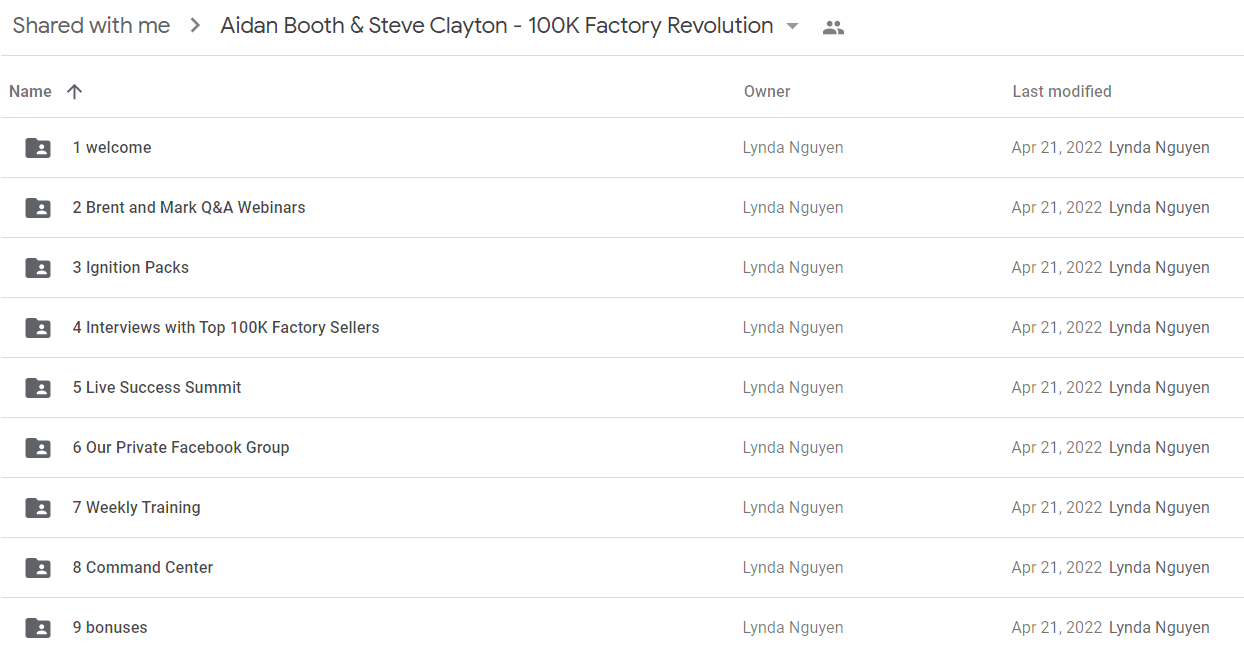Click the folder icon for 6 Our Private Facebook Group

(38, 448)
